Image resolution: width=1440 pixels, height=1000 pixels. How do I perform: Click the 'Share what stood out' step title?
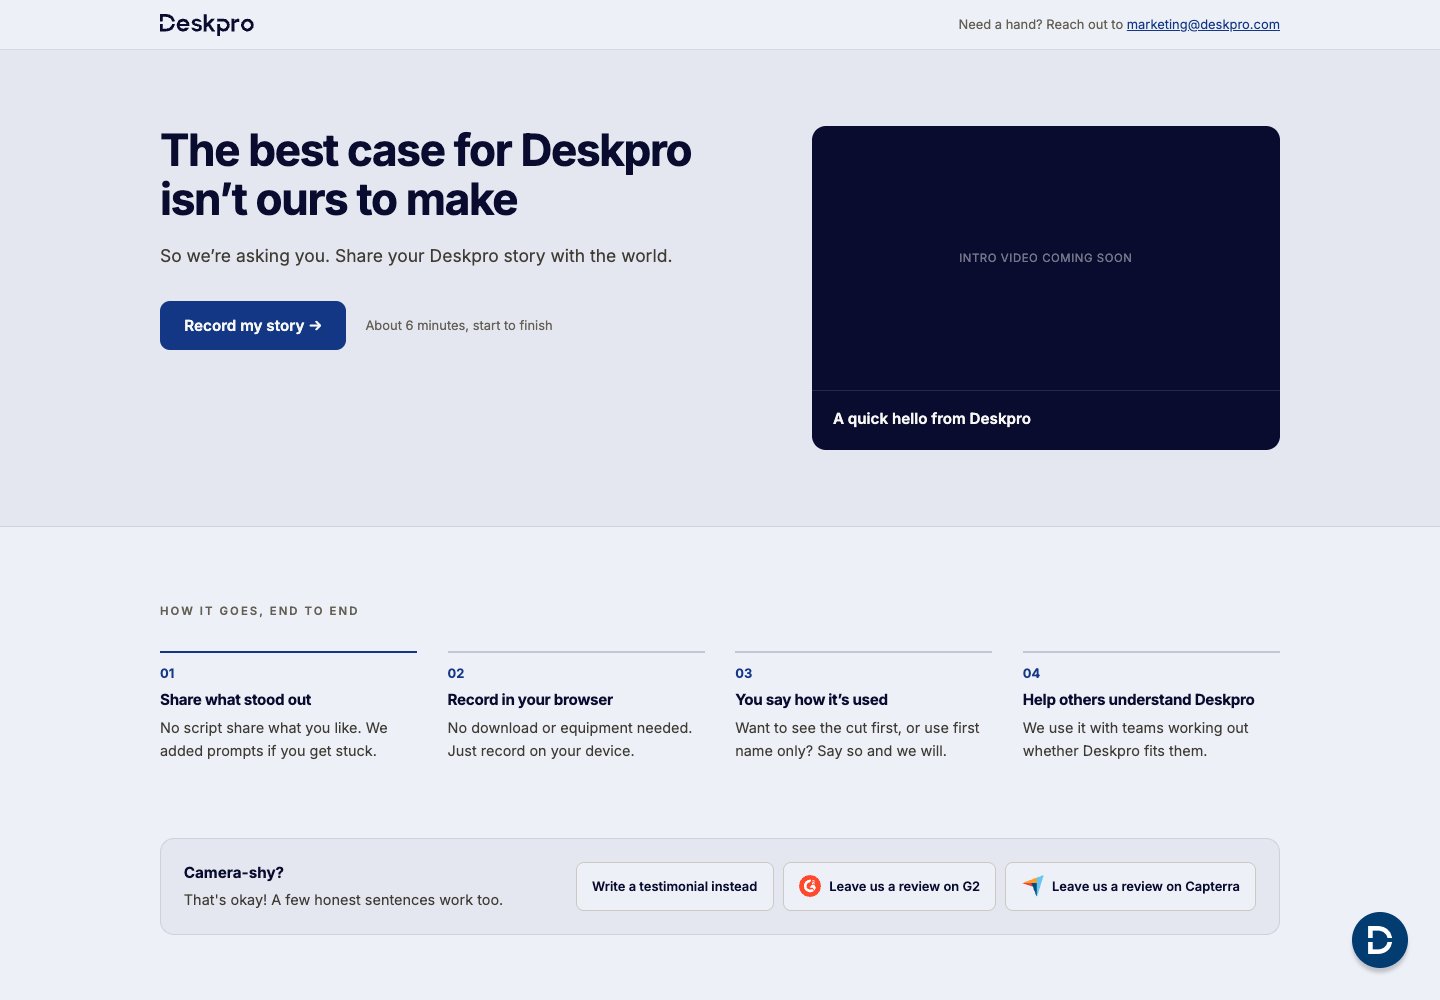[x=235, y=700]
